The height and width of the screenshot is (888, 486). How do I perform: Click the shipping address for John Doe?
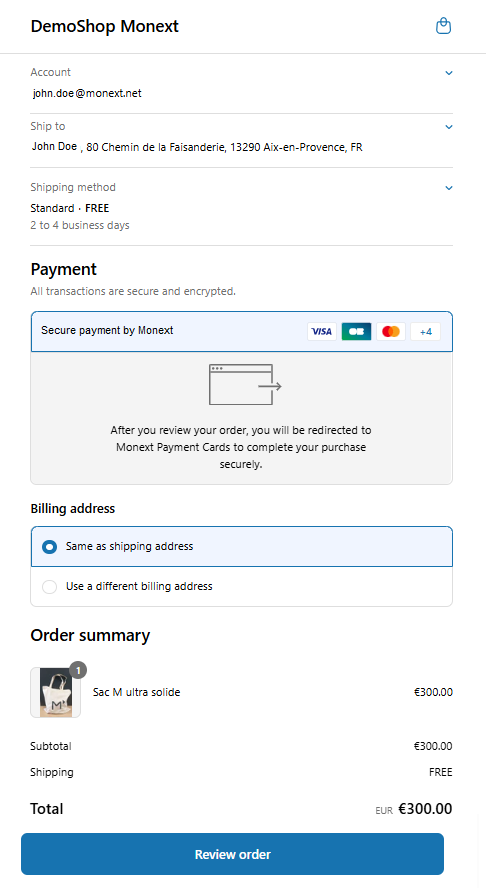click(x=197, y=147)
